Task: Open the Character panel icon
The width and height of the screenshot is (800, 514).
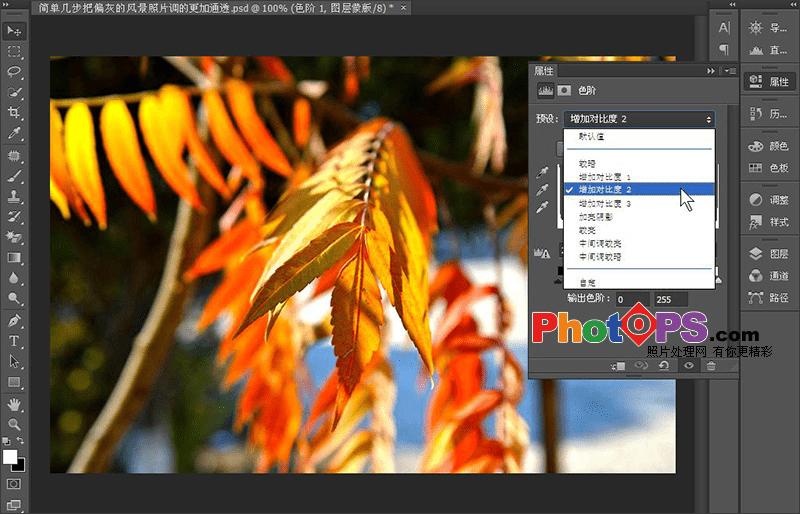Action: coord(724,28)
